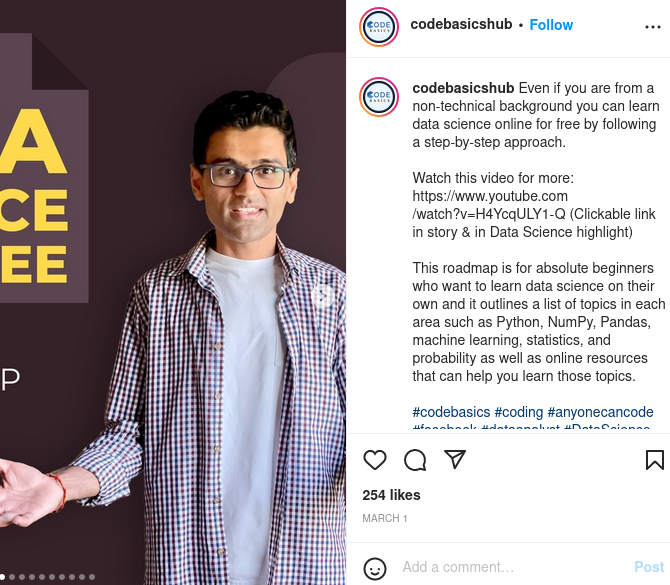The height and width of the screenshot is (585, 670).
Task: Share the post via paper plane icon
Action: (455, 459)
